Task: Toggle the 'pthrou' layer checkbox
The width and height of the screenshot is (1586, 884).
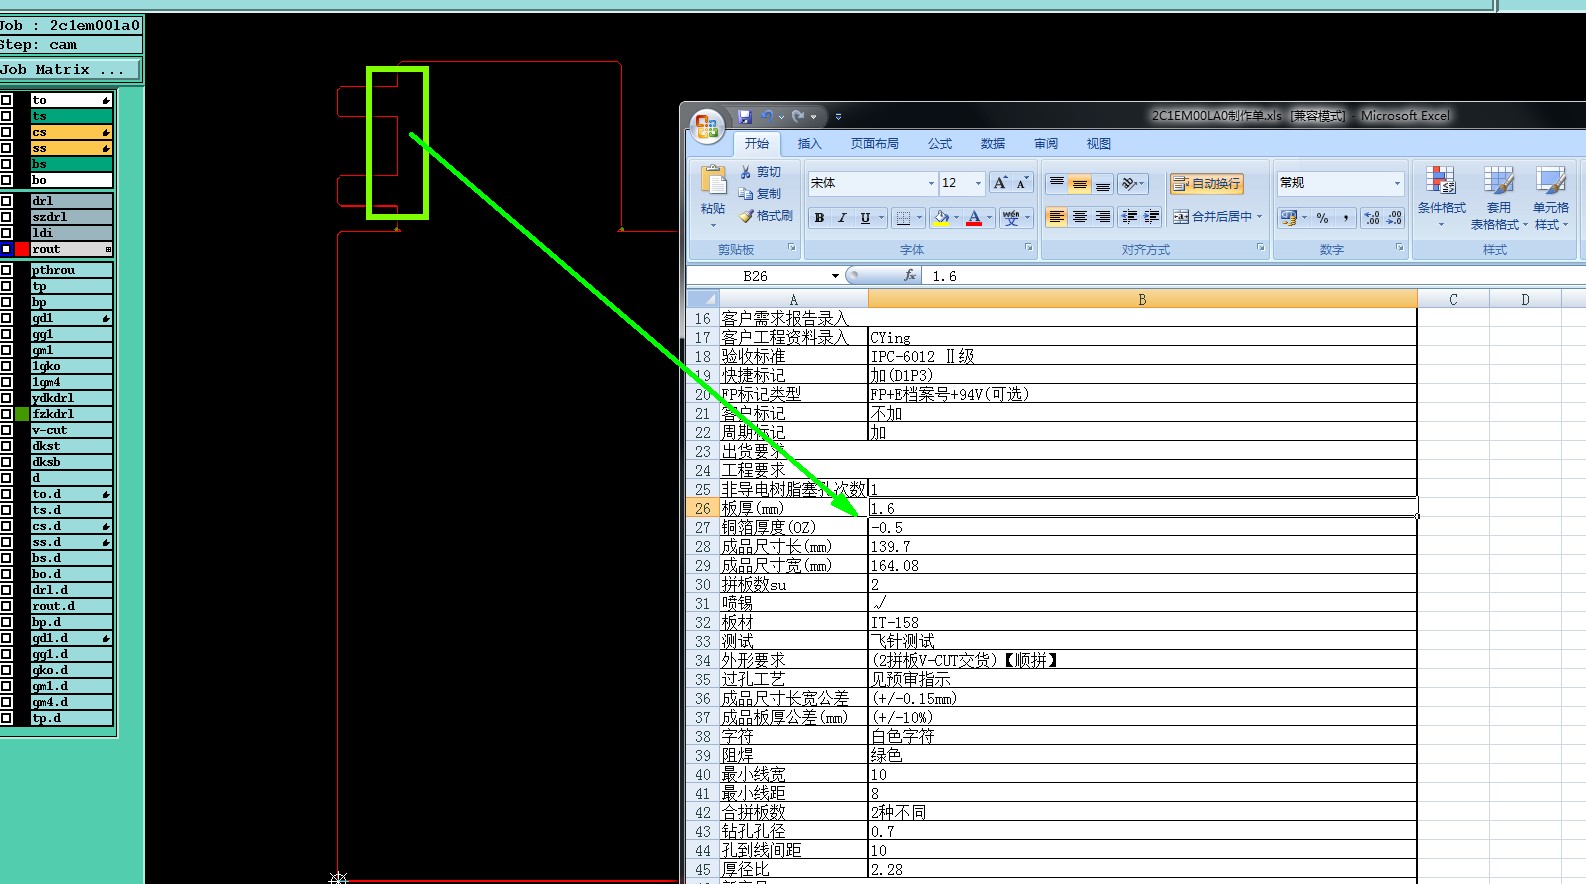Action: pyautogui.click(x=7, y=270)
